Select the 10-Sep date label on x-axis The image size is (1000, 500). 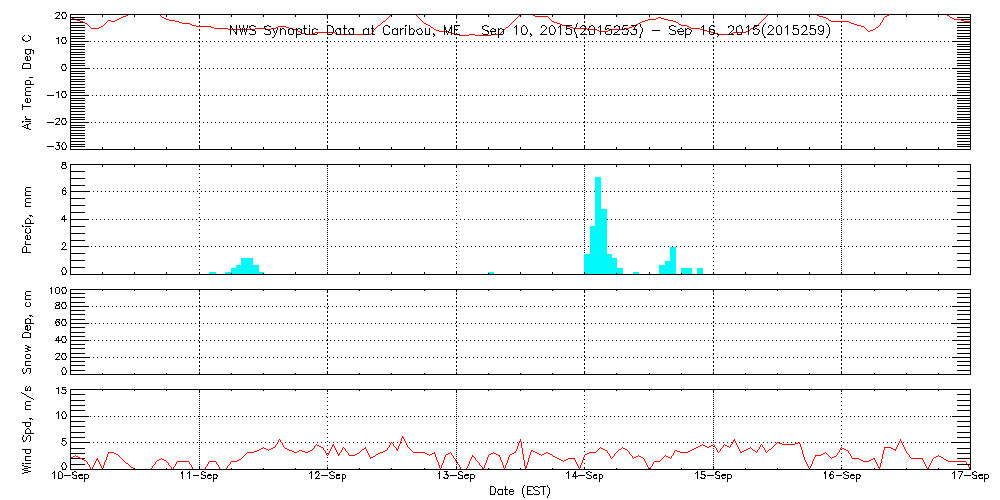(x=71, y=477)
